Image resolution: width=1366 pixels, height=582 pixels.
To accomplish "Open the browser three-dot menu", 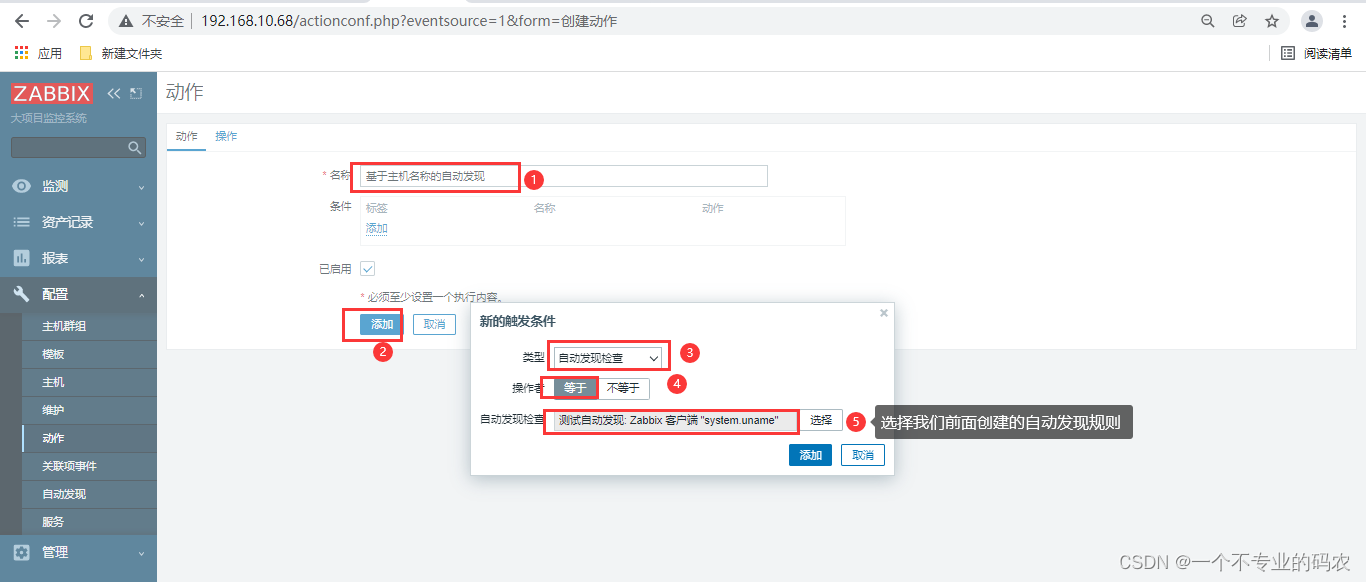I will (1345, 21).
